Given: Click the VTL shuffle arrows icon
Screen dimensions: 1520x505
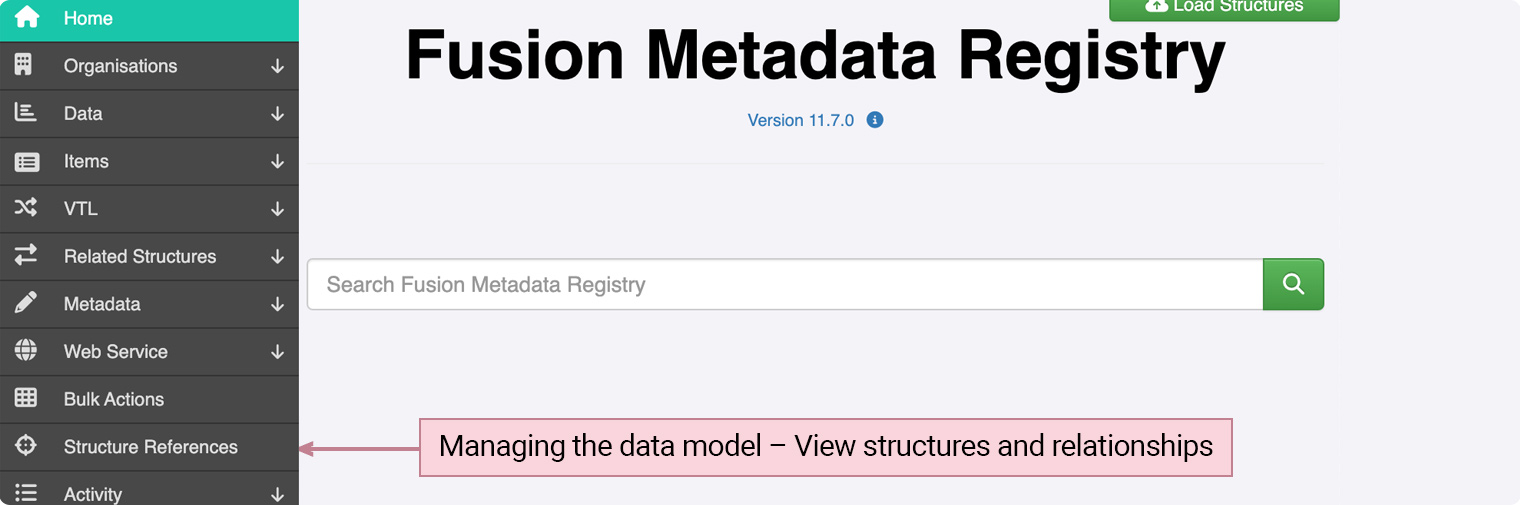Looking at the screenshot, I should [25, 208].
